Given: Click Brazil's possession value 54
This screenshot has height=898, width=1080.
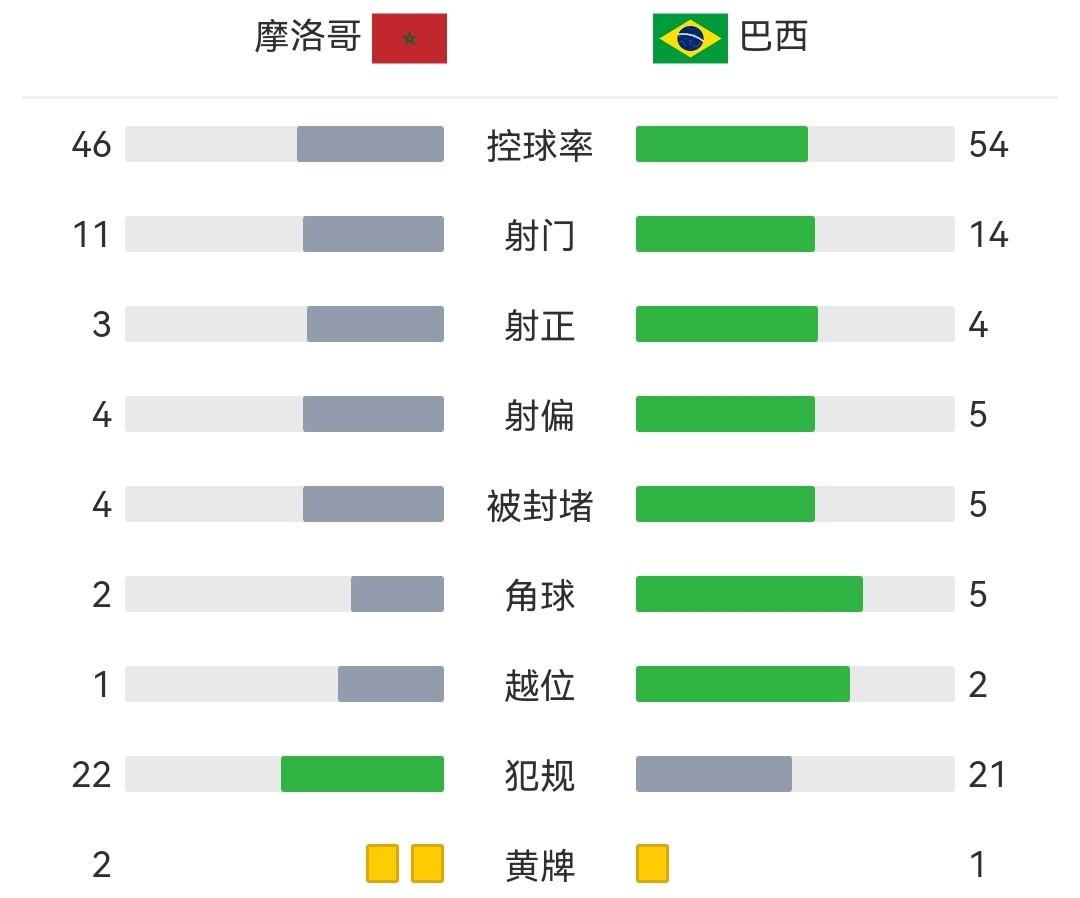Looking at the screenshot, I should click(989, 145).
